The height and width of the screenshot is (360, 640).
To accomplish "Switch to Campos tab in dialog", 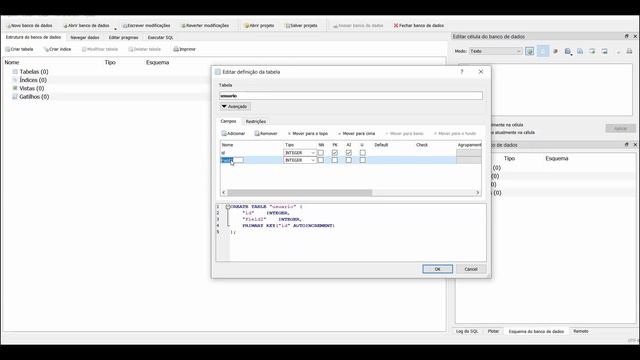I will point(228,121).
